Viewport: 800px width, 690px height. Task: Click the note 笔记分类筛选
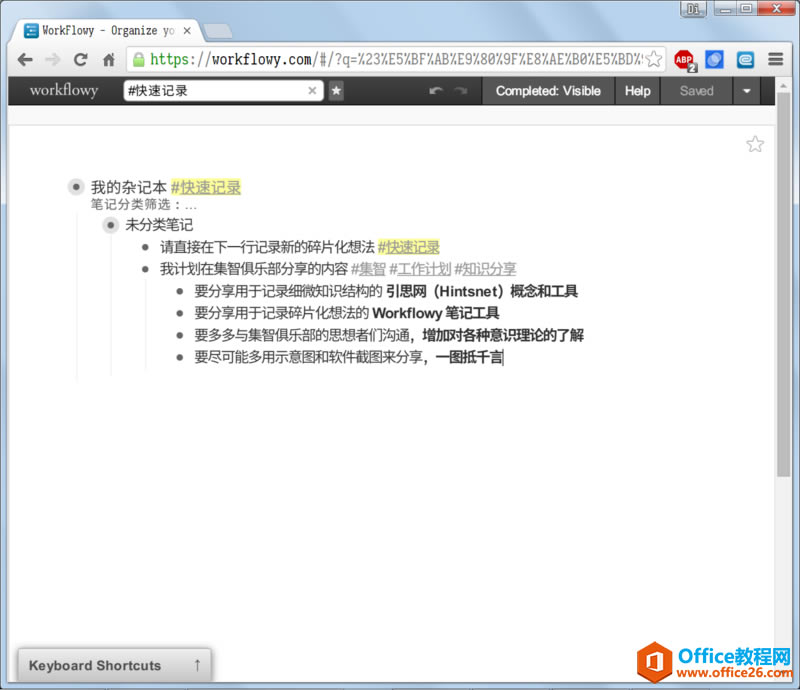143,205
